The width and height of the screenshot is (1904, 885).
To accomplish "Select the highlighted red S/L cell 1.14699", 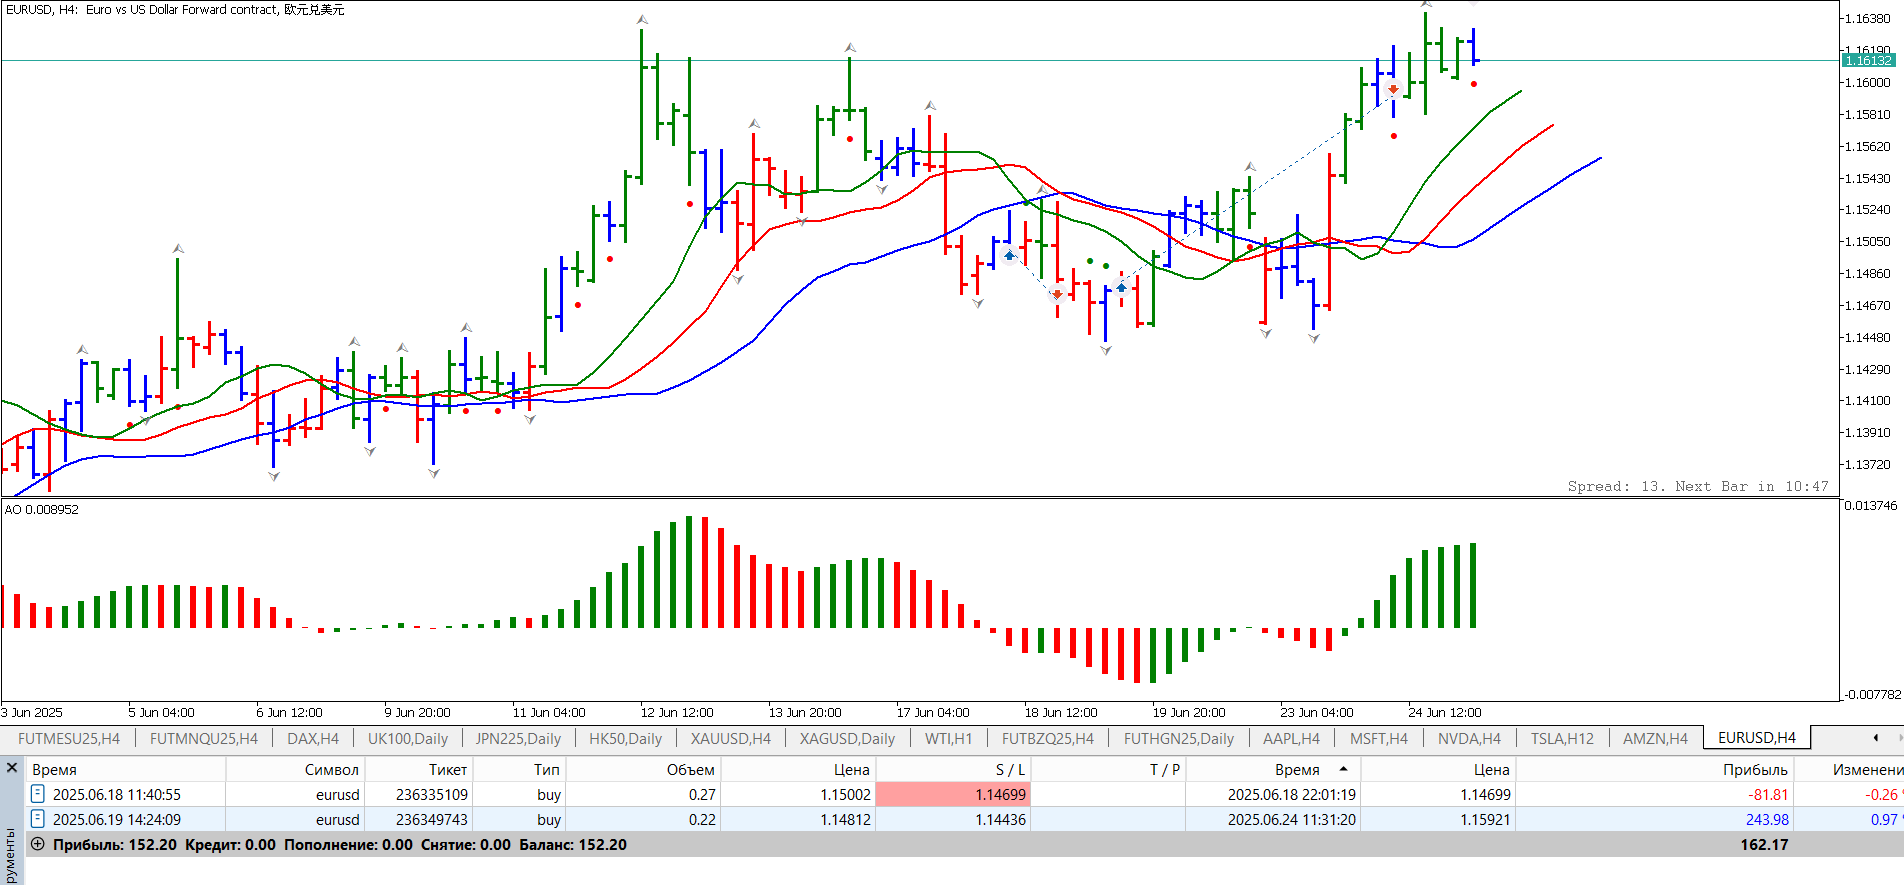I will pos(952,794).
